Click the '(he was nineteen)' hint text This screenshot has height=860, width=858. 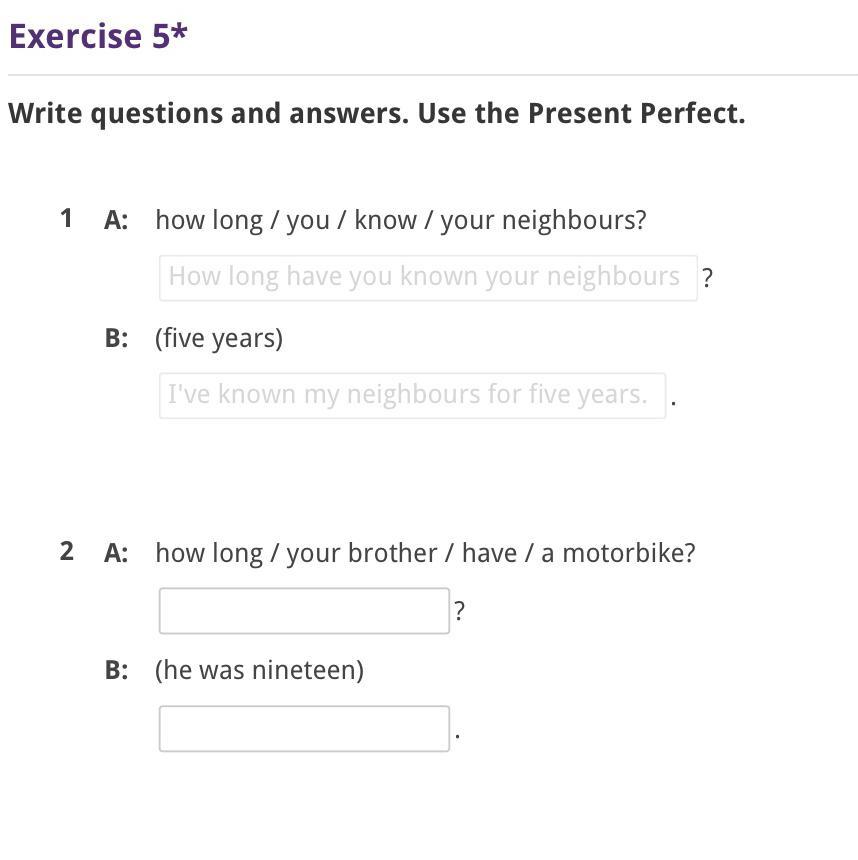(259, 670)
